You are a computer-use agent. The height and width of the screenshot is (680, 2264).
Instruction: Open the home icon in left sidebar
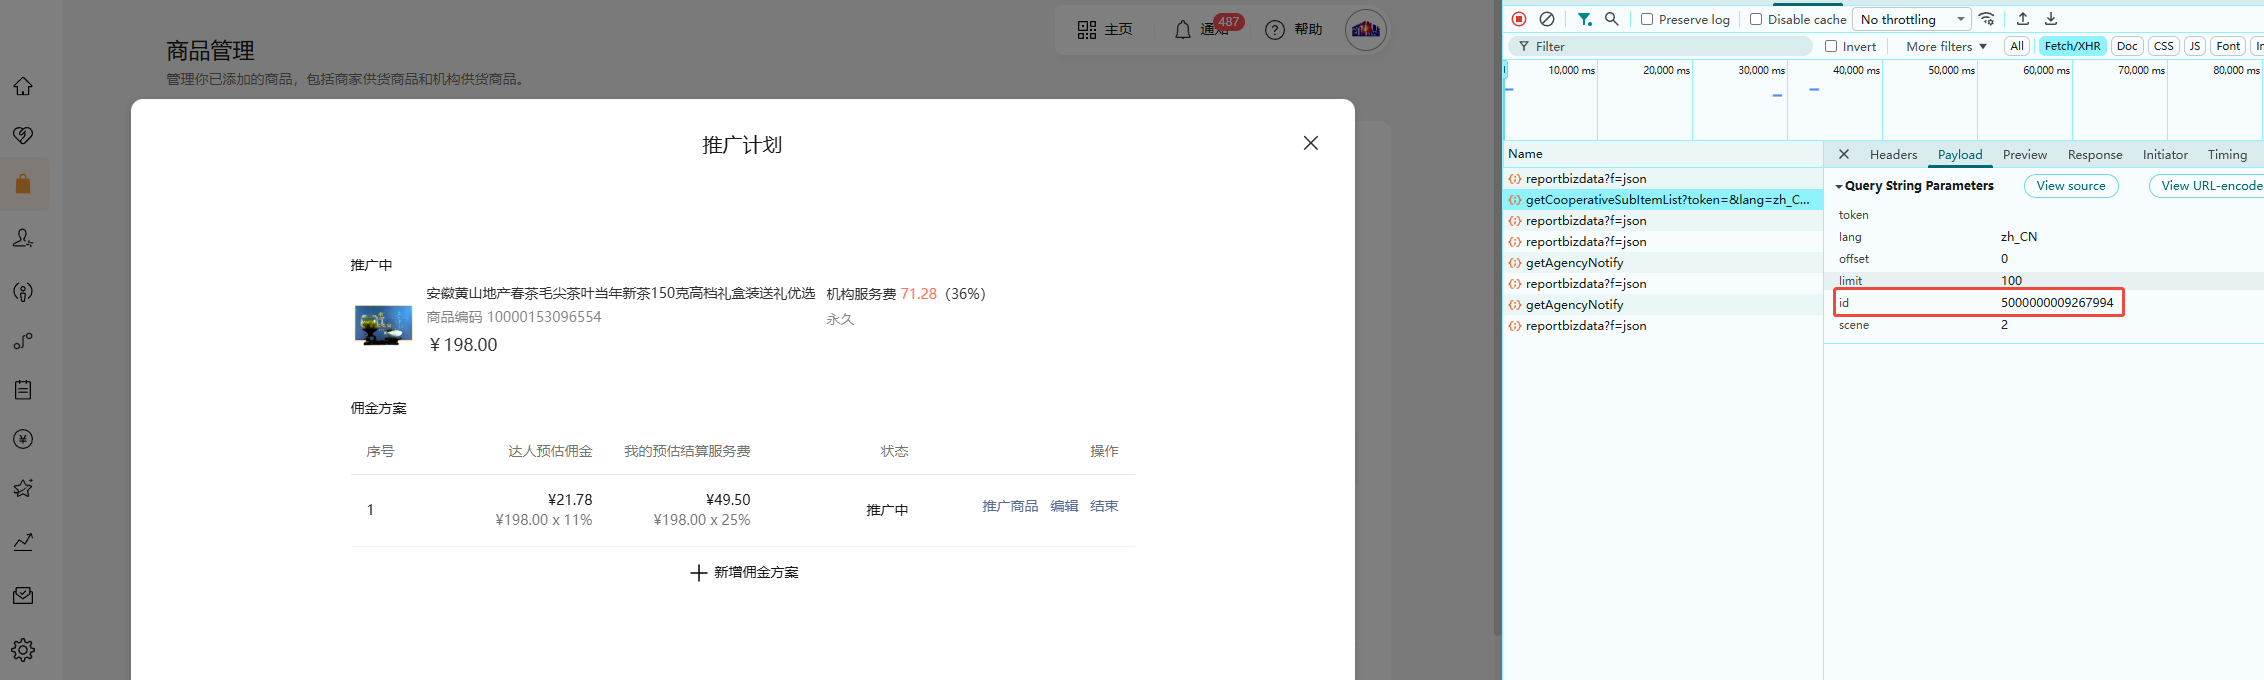pos(23,87)
